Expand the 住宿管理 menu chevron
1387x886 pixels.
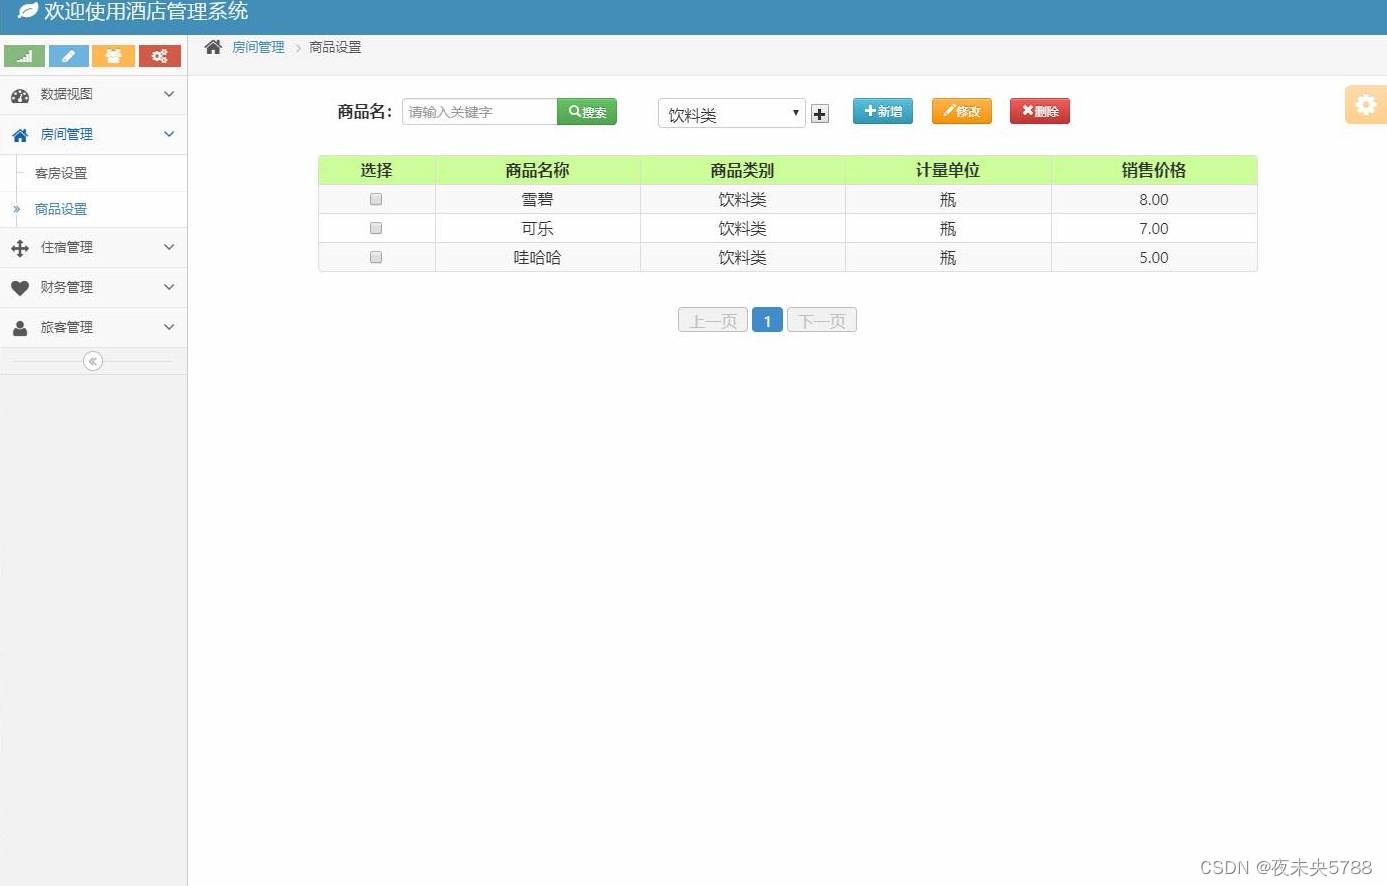pyautogui.click(x=169, y=247)
